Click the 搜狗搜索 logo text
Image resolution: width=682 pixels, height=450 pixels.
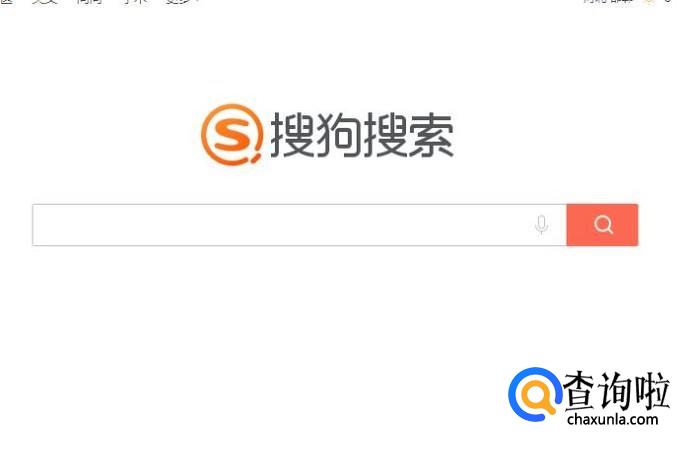click(362, 135)
